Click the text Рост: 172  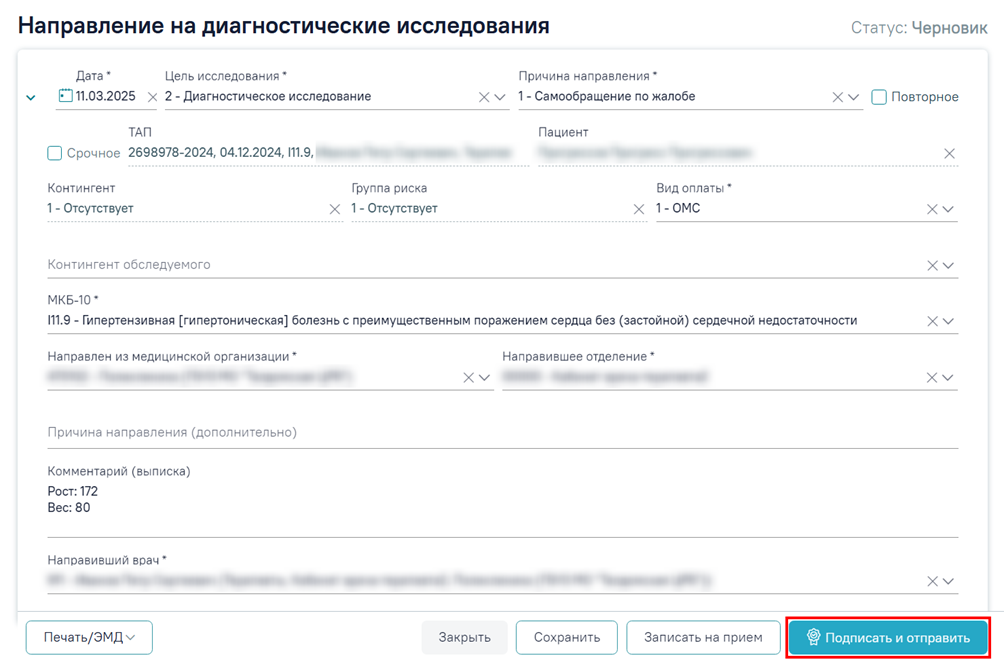[73, 492]
